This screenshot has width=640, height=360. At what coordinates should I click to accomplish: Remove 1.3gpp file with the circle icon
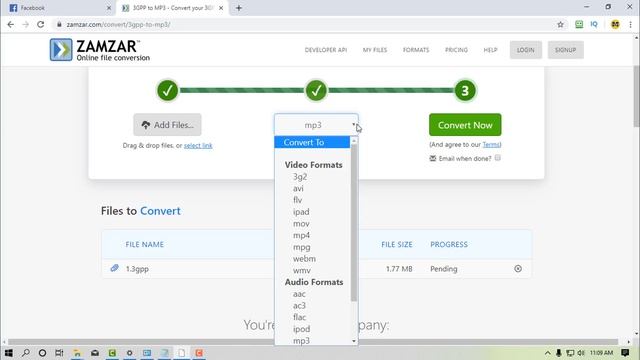(x=518, y=269)
